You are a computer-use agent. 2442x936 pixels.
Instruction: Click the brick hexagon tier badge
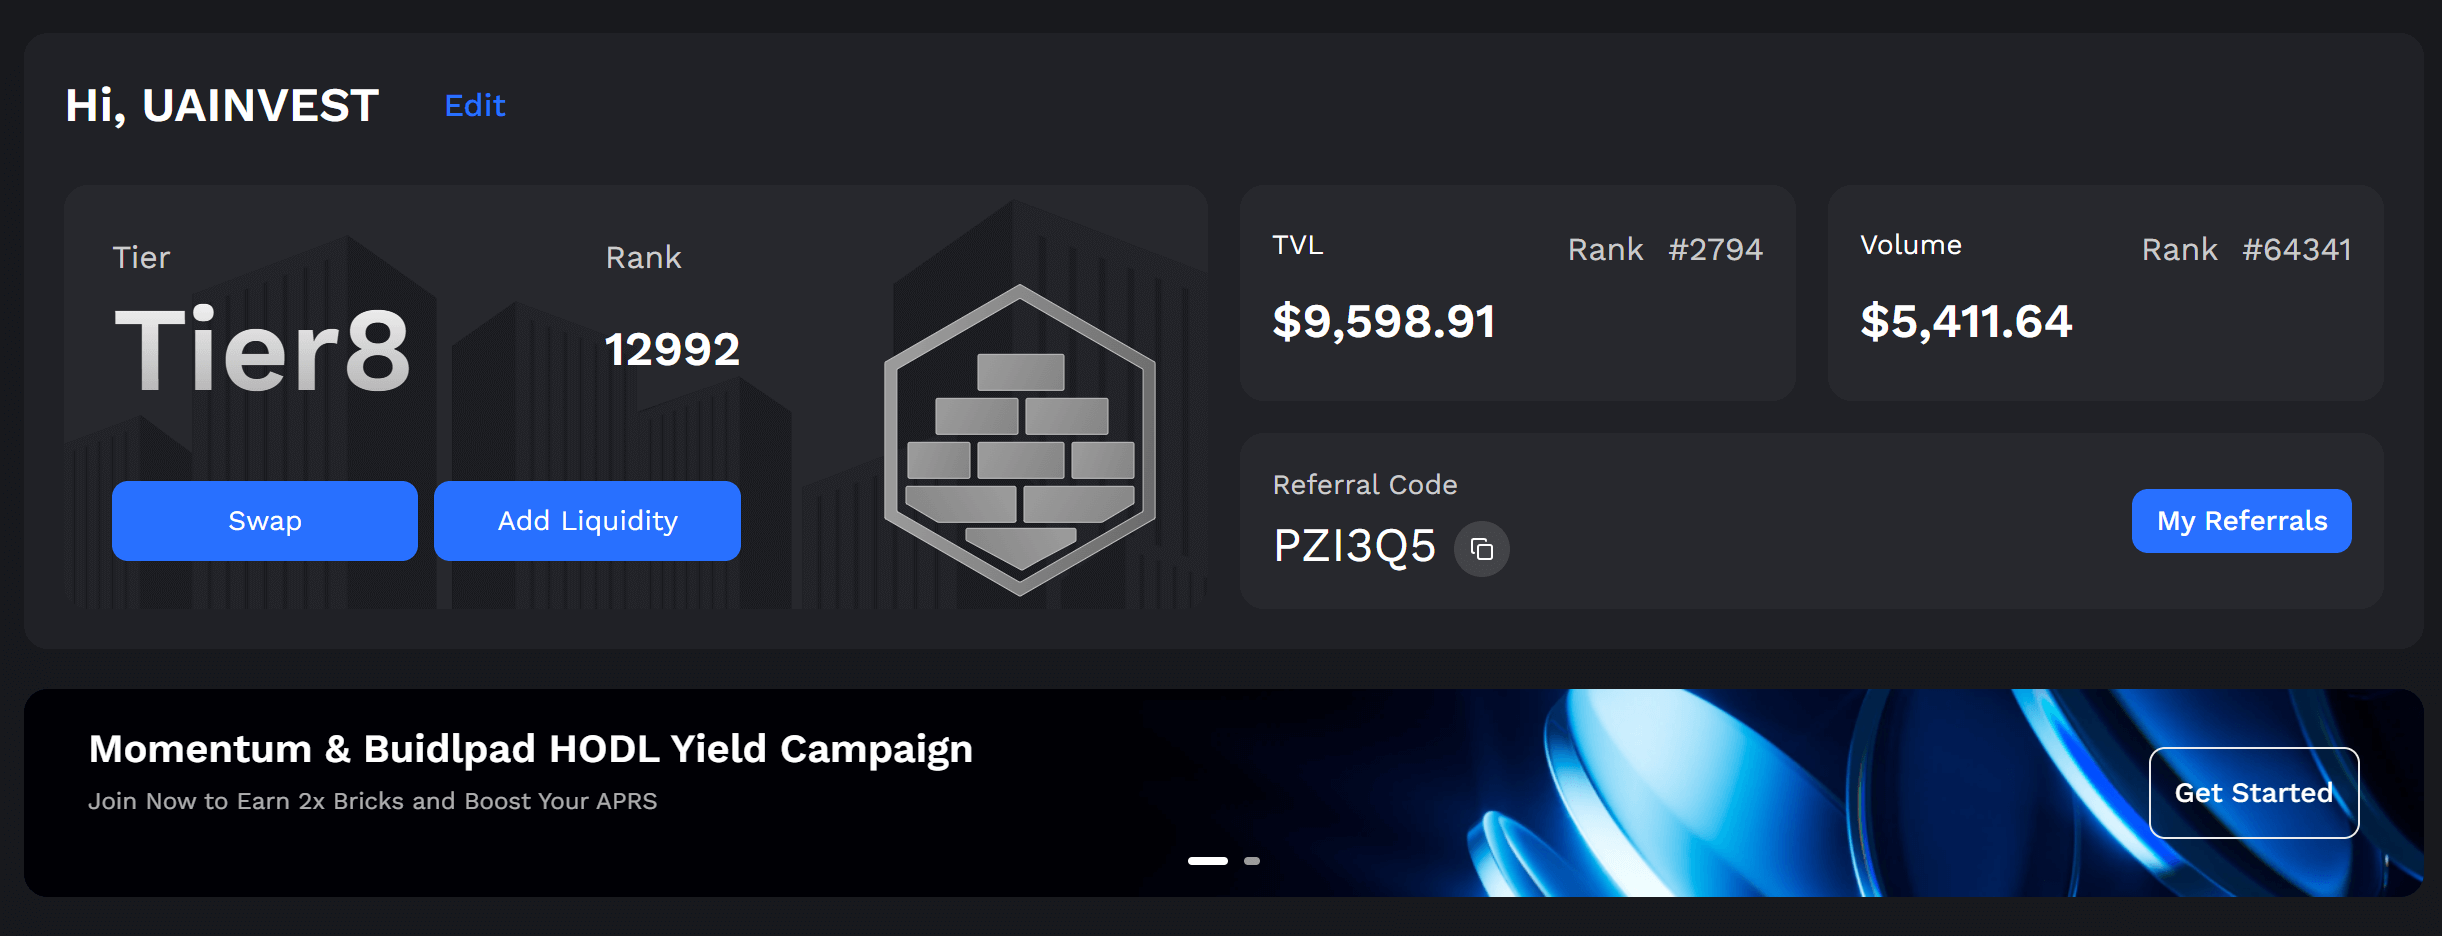point(1019,440)
